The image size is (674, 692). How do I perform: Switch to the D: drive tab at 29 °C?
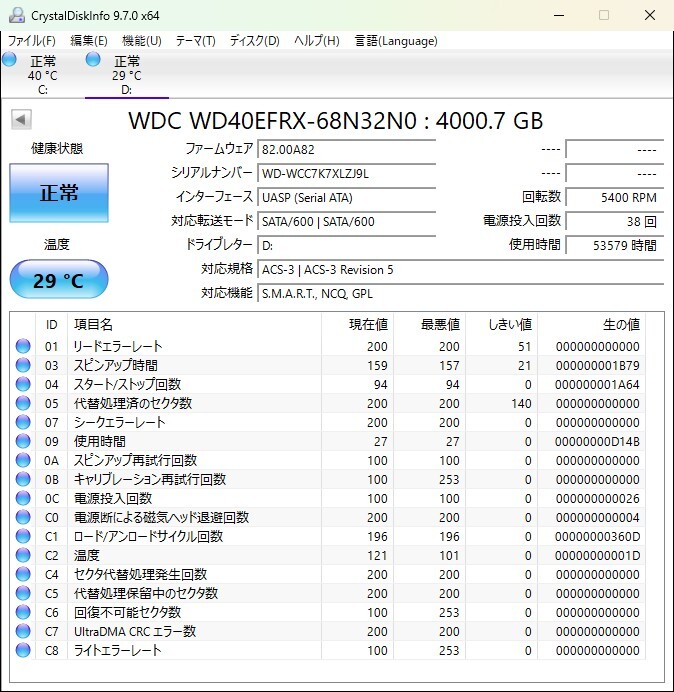127,74
